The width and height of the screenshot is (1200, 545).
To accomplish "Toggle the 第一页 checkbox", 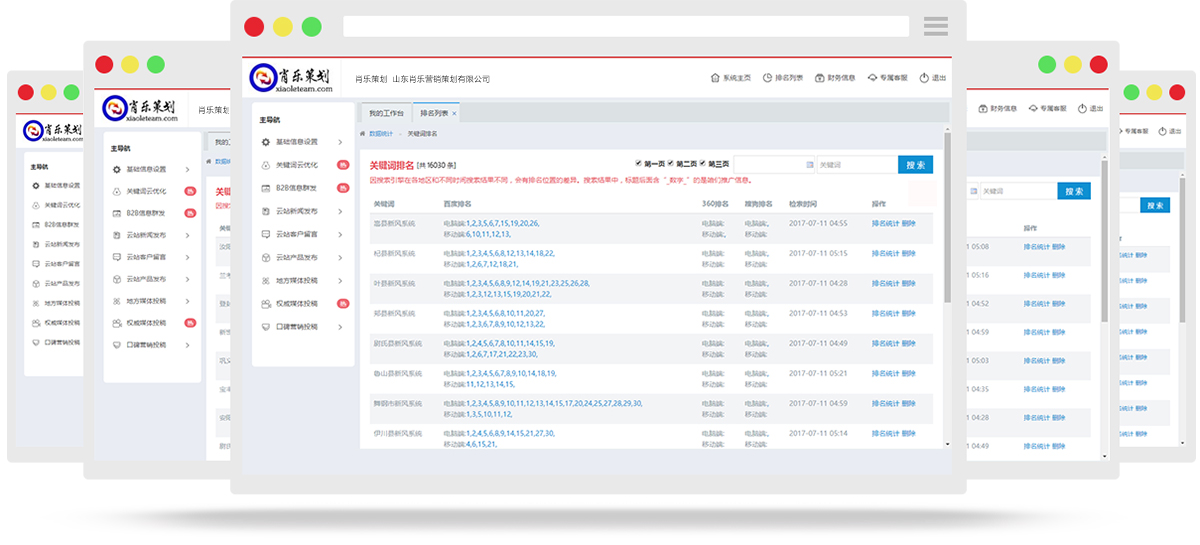I will click(639, 163).
